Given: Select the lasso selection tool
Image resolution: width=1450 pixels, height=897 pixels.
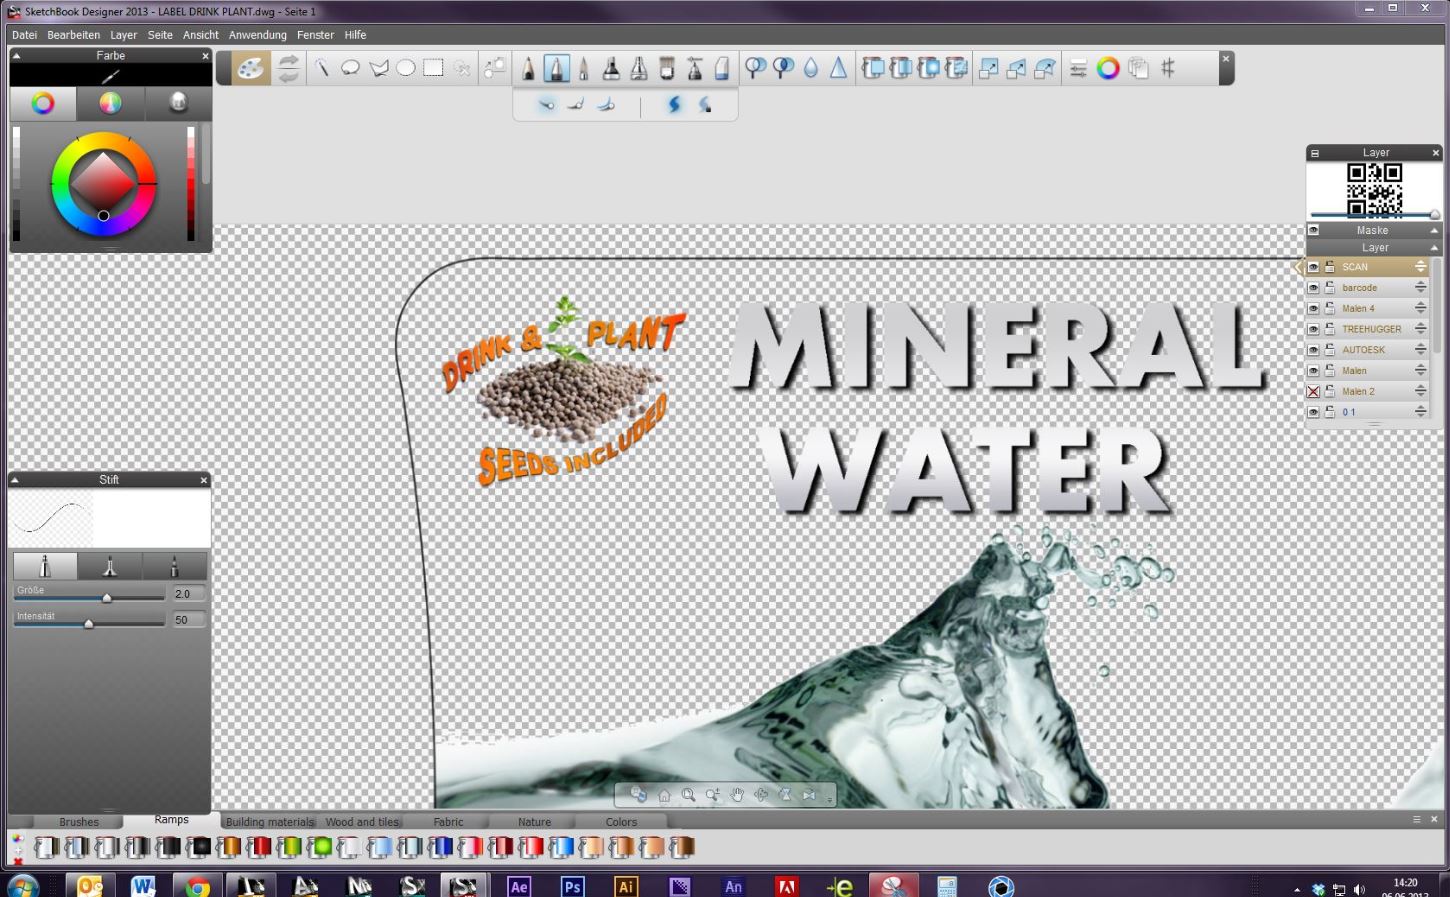Looking at the screenshot, I should click(350, 68).
